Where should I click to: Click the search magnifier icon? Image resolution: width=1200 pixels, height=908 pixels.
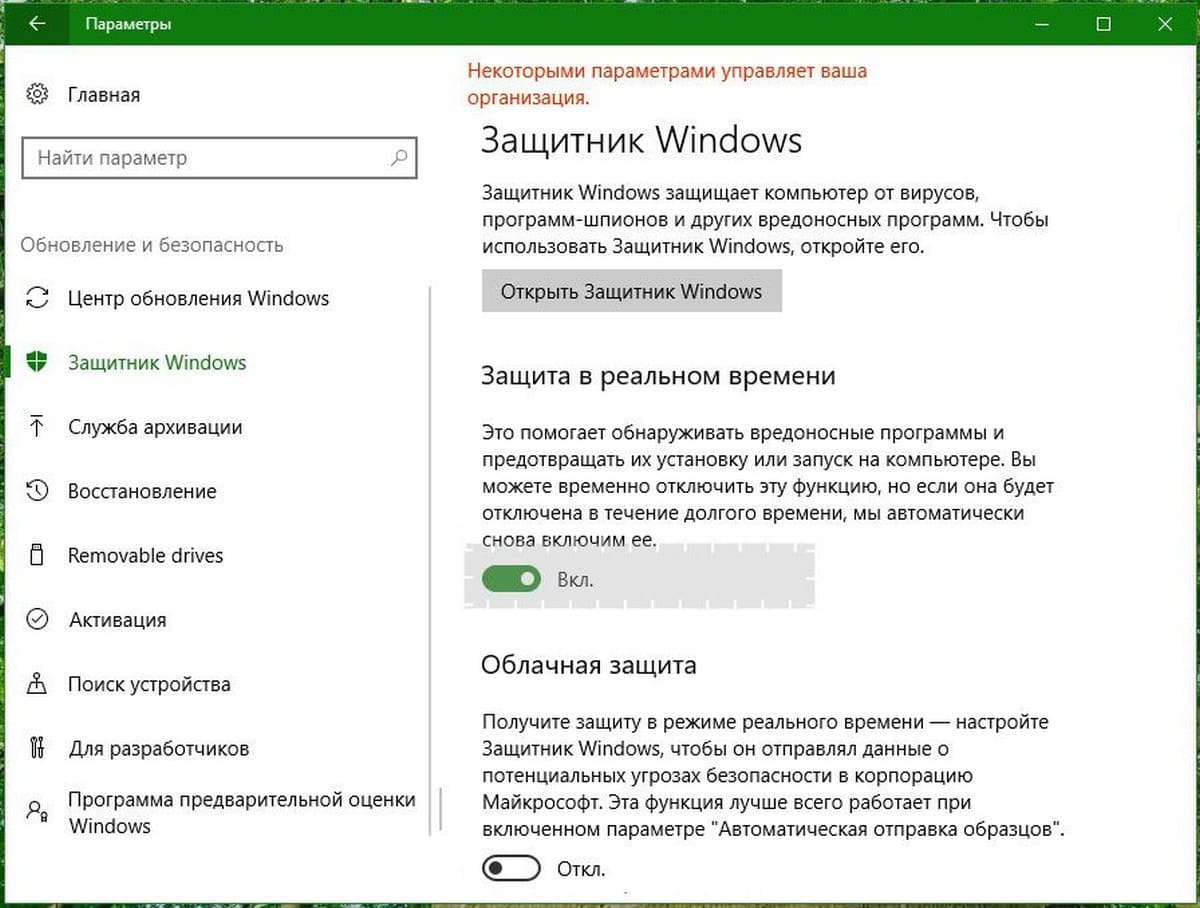click(x=398, y=157)
